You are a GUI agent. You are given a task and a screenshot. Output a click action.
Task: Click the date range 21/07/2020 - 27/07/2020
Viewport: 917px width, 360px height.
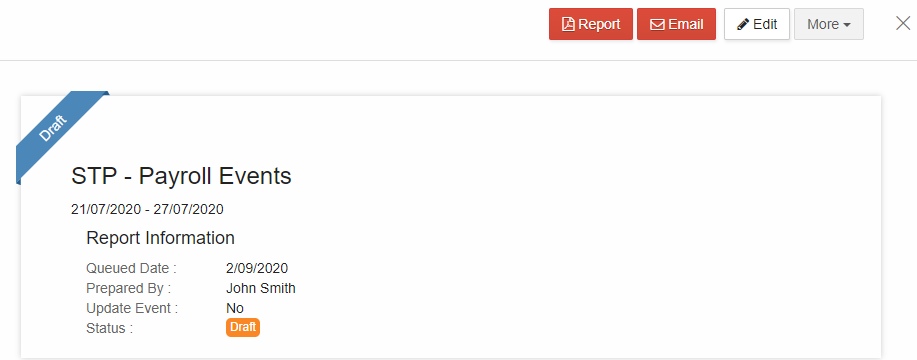coord(147,209)
